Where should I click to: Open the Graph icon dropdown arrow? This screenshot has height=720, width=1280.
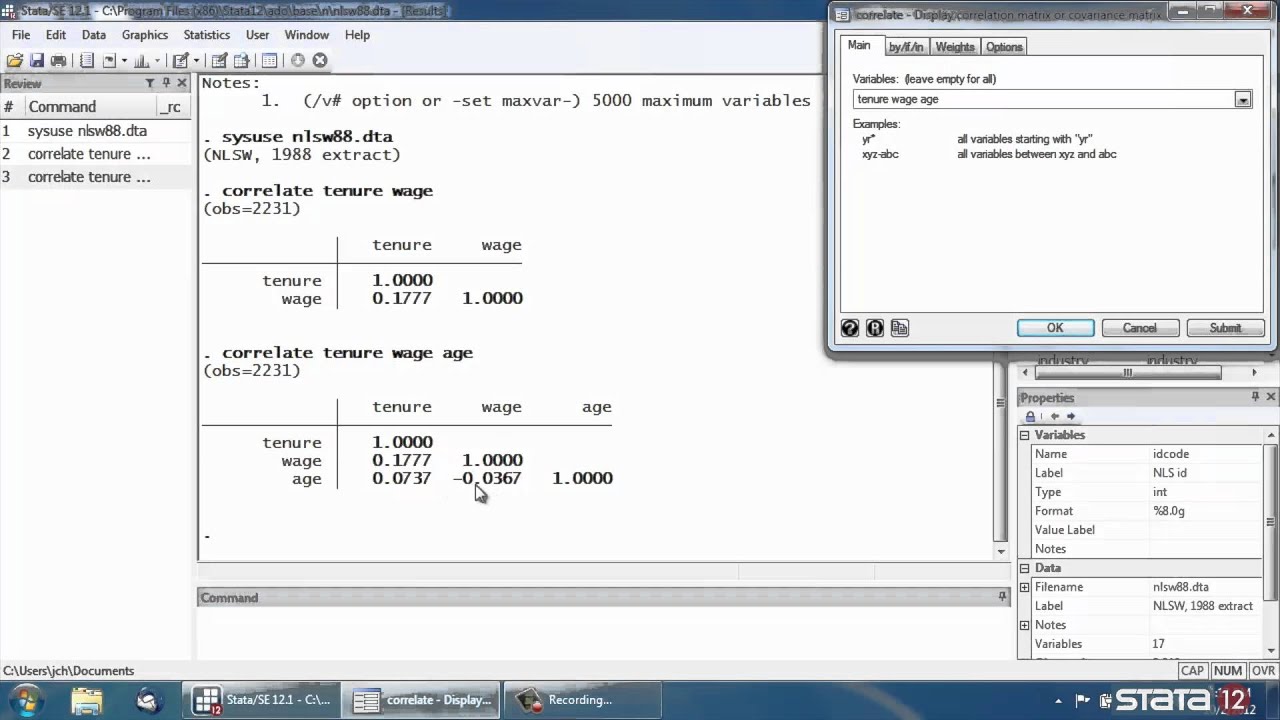click(x=157, y=60)
